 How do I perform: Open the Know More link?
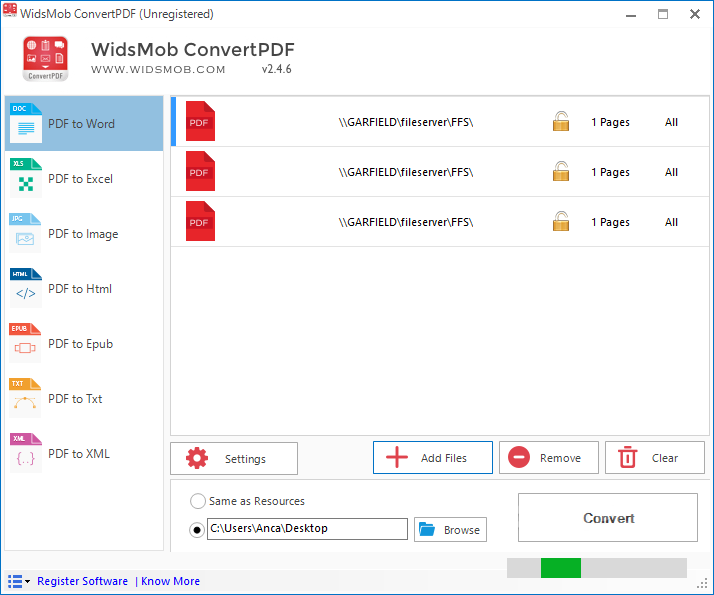click(170, 581)
